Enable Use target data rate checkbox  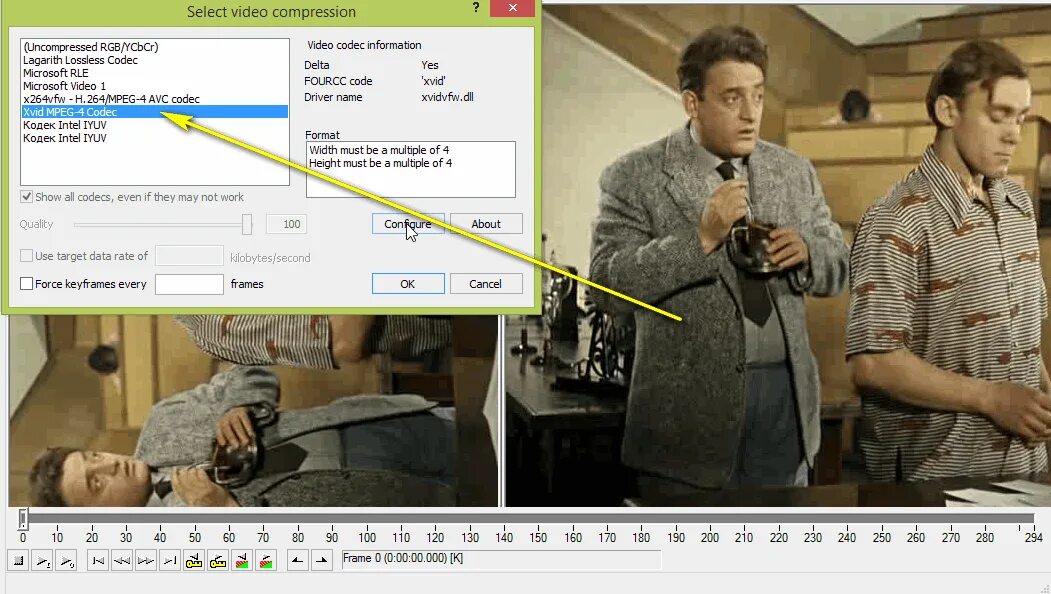tap(26, 255)
